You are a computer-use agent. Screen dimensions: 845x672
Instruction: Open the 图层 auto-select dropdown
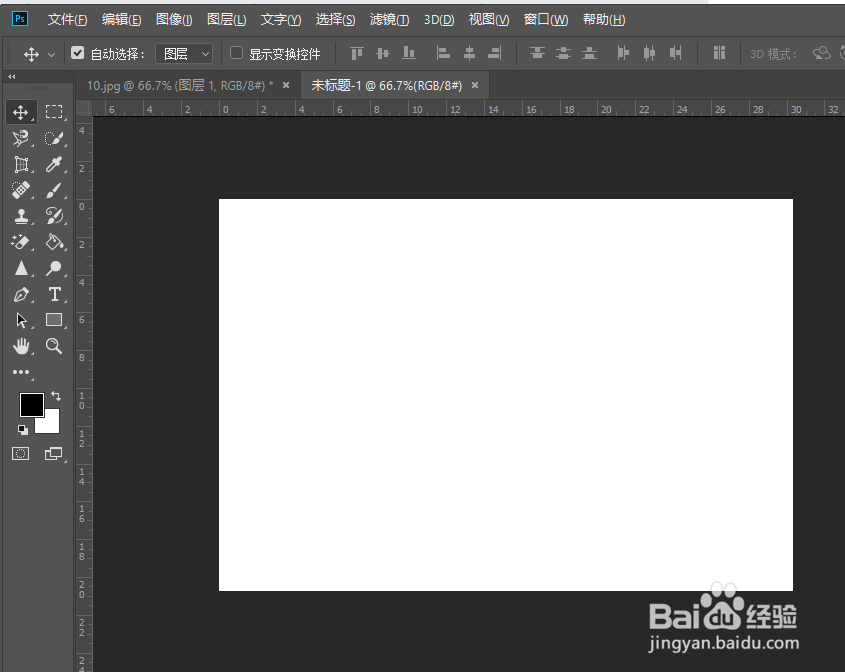[x=184, y=54]
